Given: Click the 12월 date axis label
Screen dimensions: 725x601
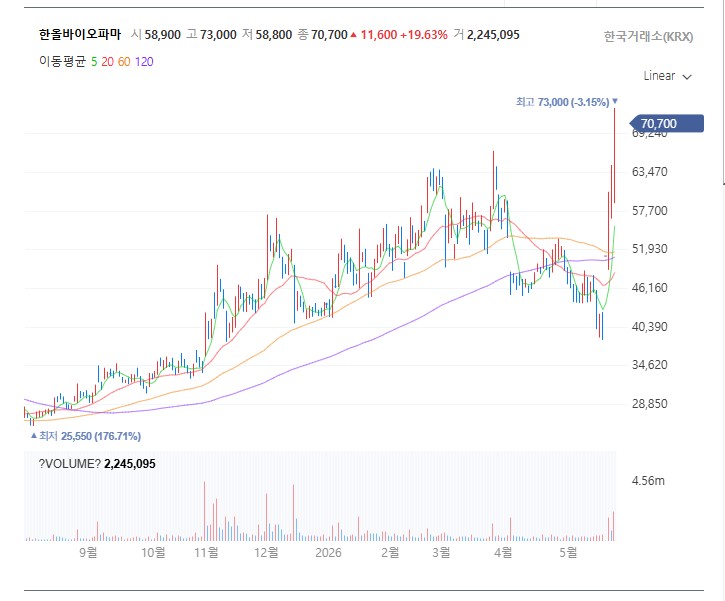Looking at the screenshot, I should click(x=266, y=552).
